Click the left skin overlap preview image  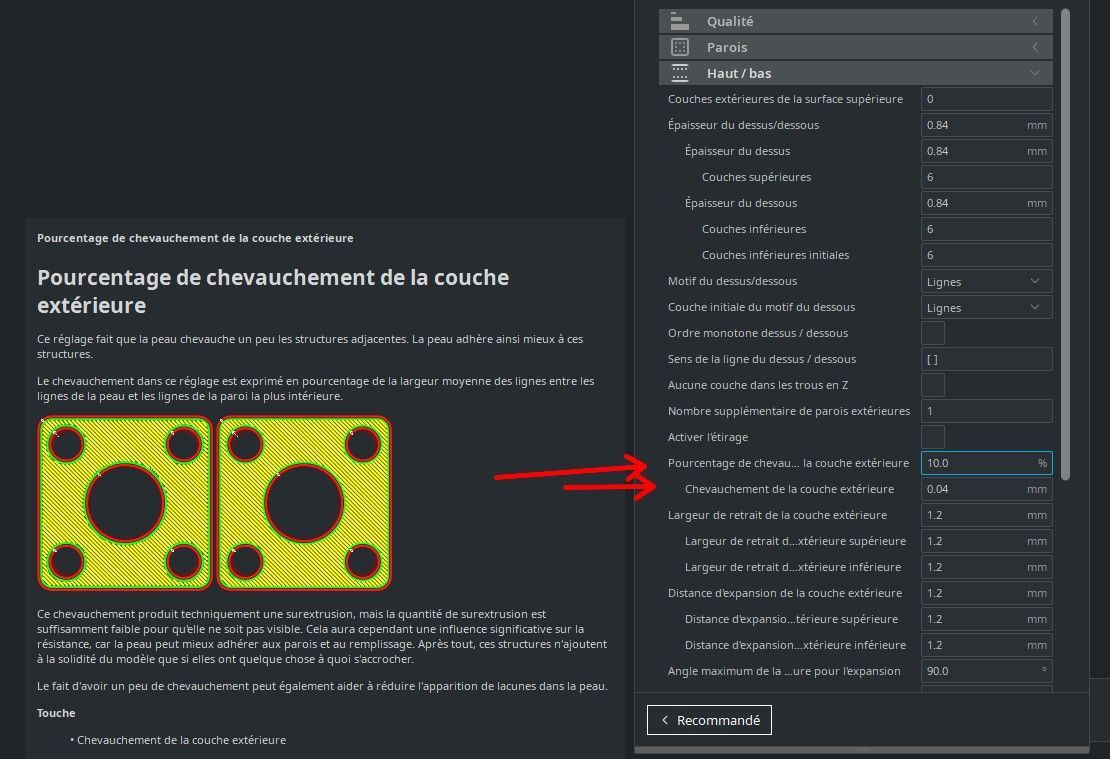[125, 503]
